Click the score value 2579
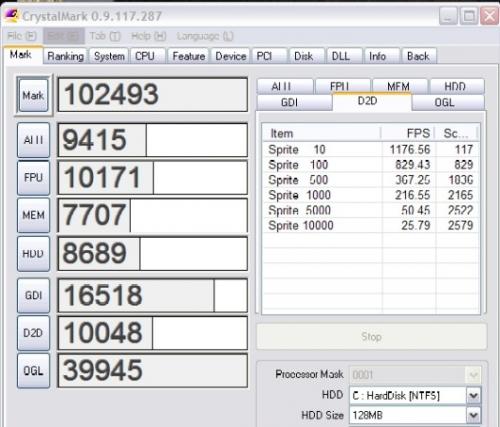The height and width of the screenshot is (427, 500). tap(460, 225)
